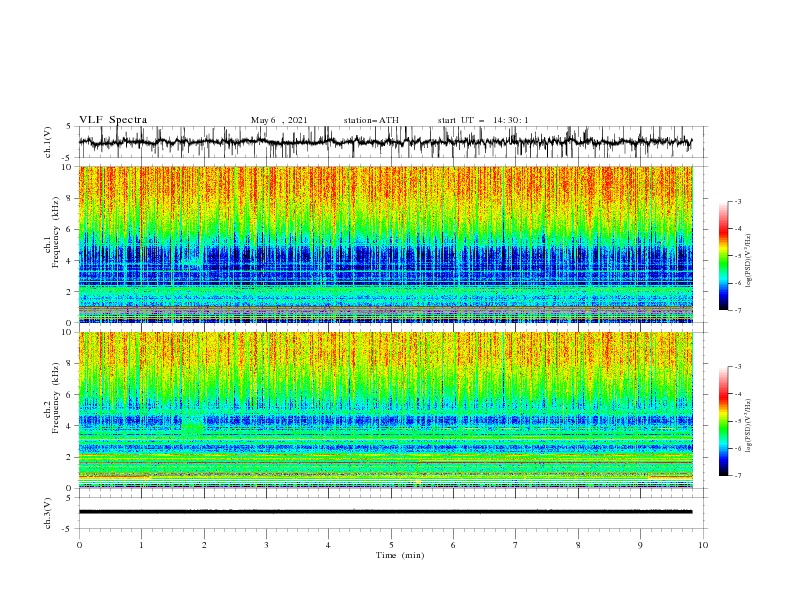Click the ch.1 PSD color scale bar
This screenshot has height=612, width=792.
(723, 256)
